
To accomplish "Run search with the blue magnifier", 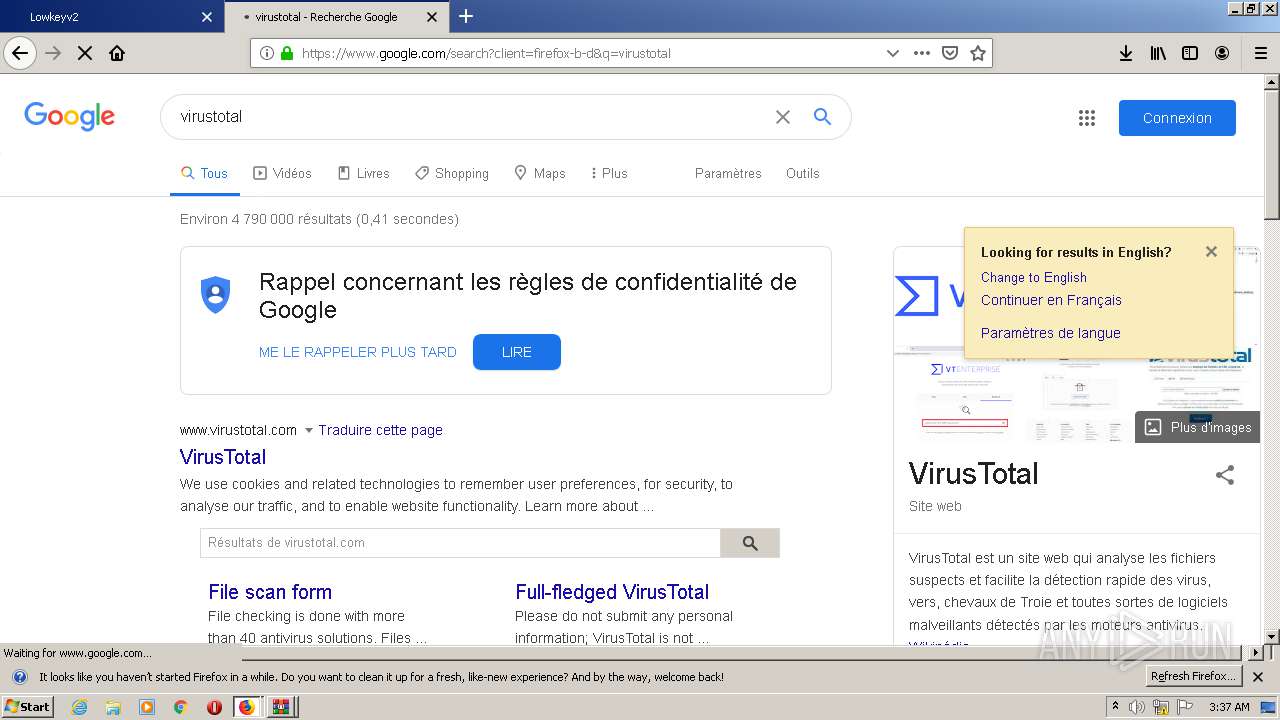I will pyautogui.click(x=822, y=117).
